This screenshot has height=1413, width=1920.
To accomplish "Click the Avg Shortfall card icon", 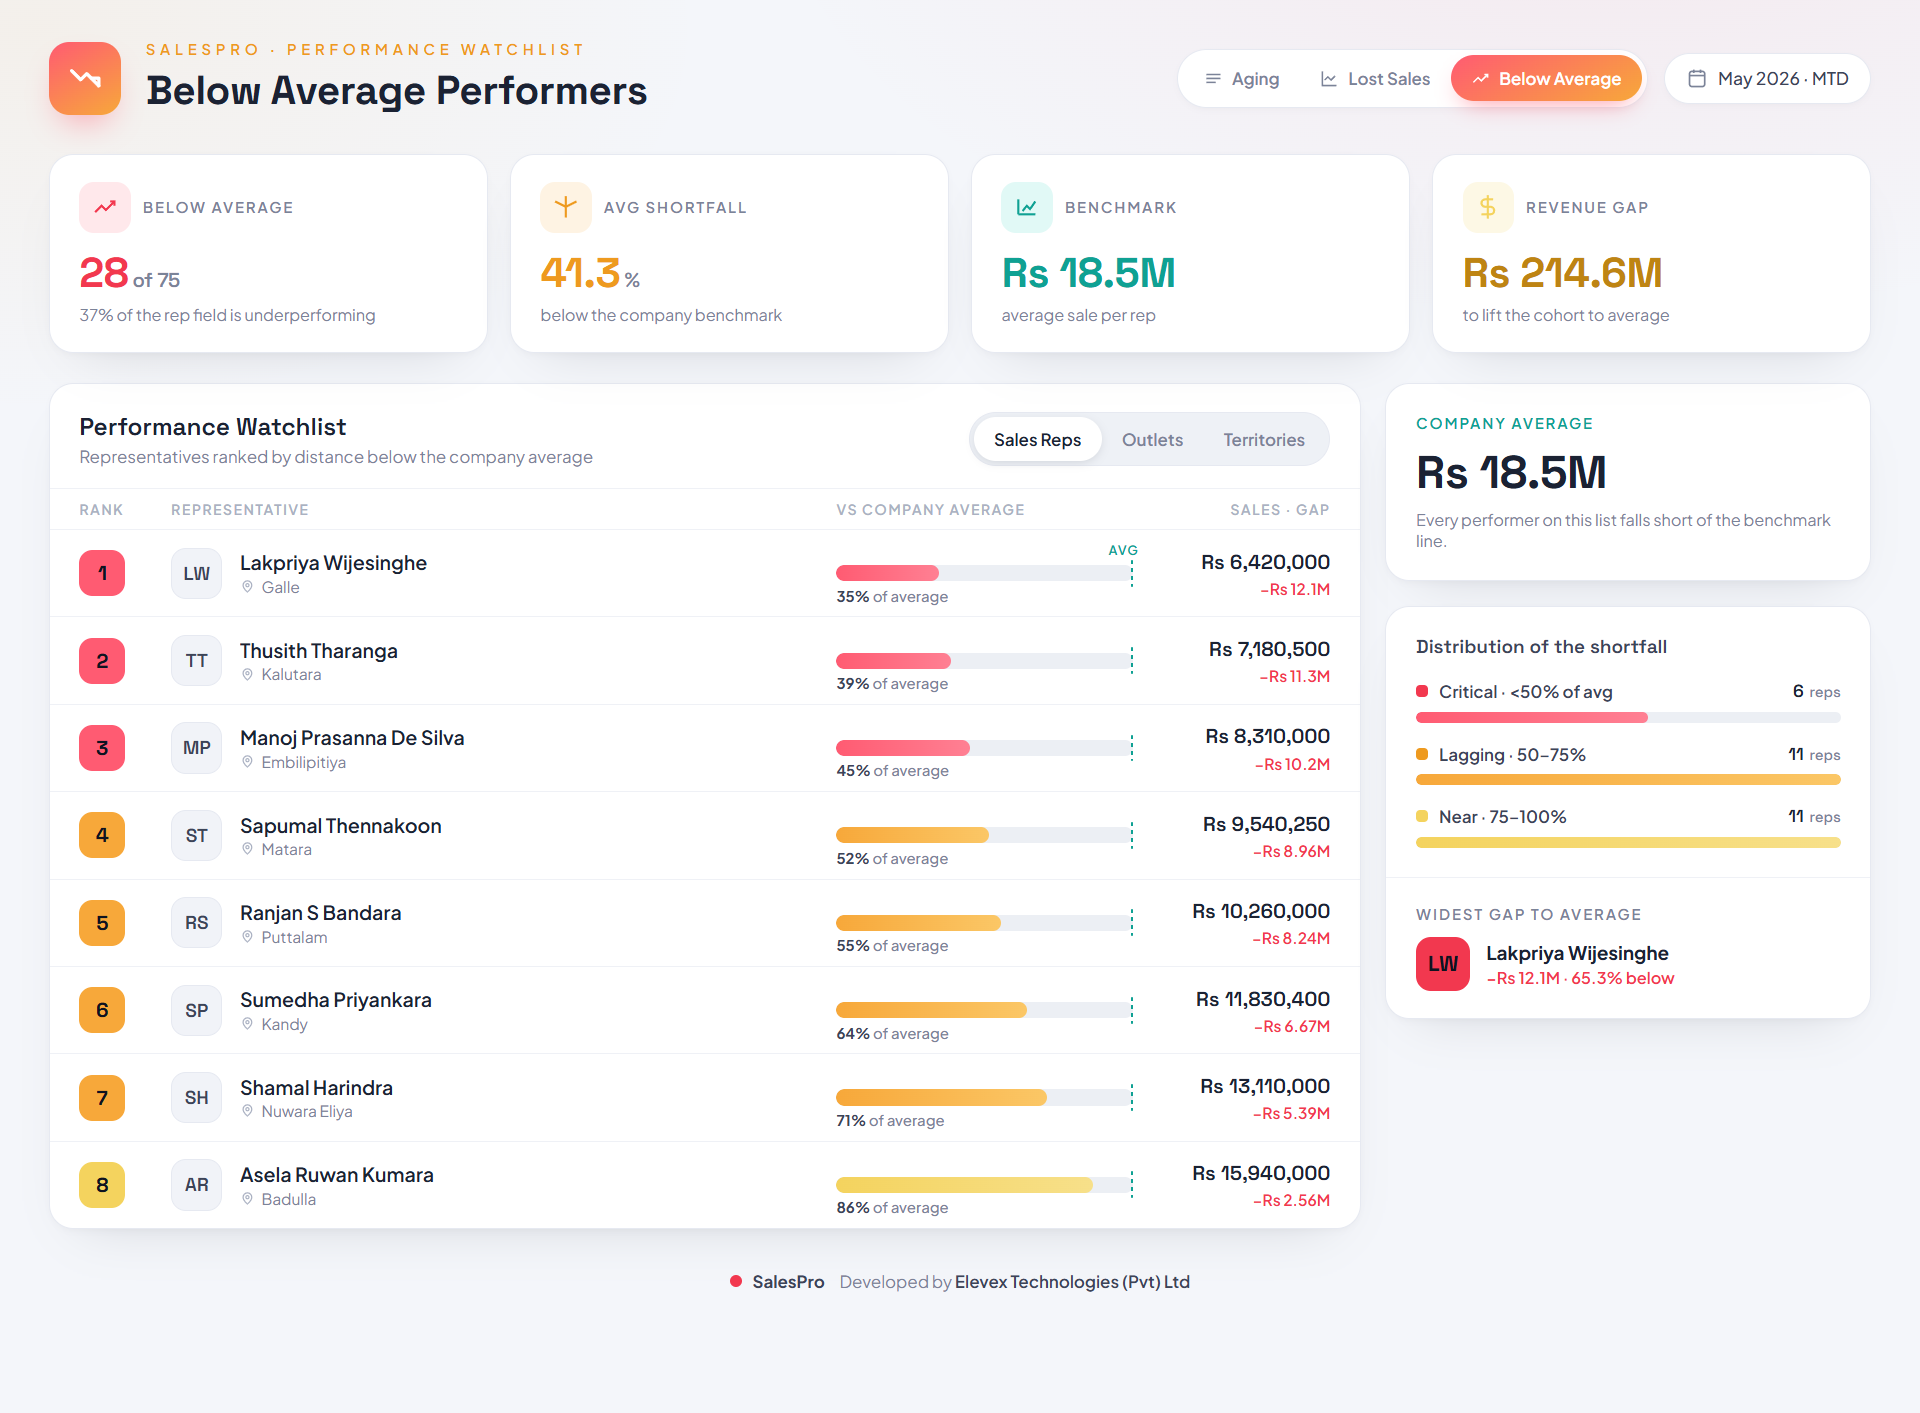I will click(x=566, y=207).
